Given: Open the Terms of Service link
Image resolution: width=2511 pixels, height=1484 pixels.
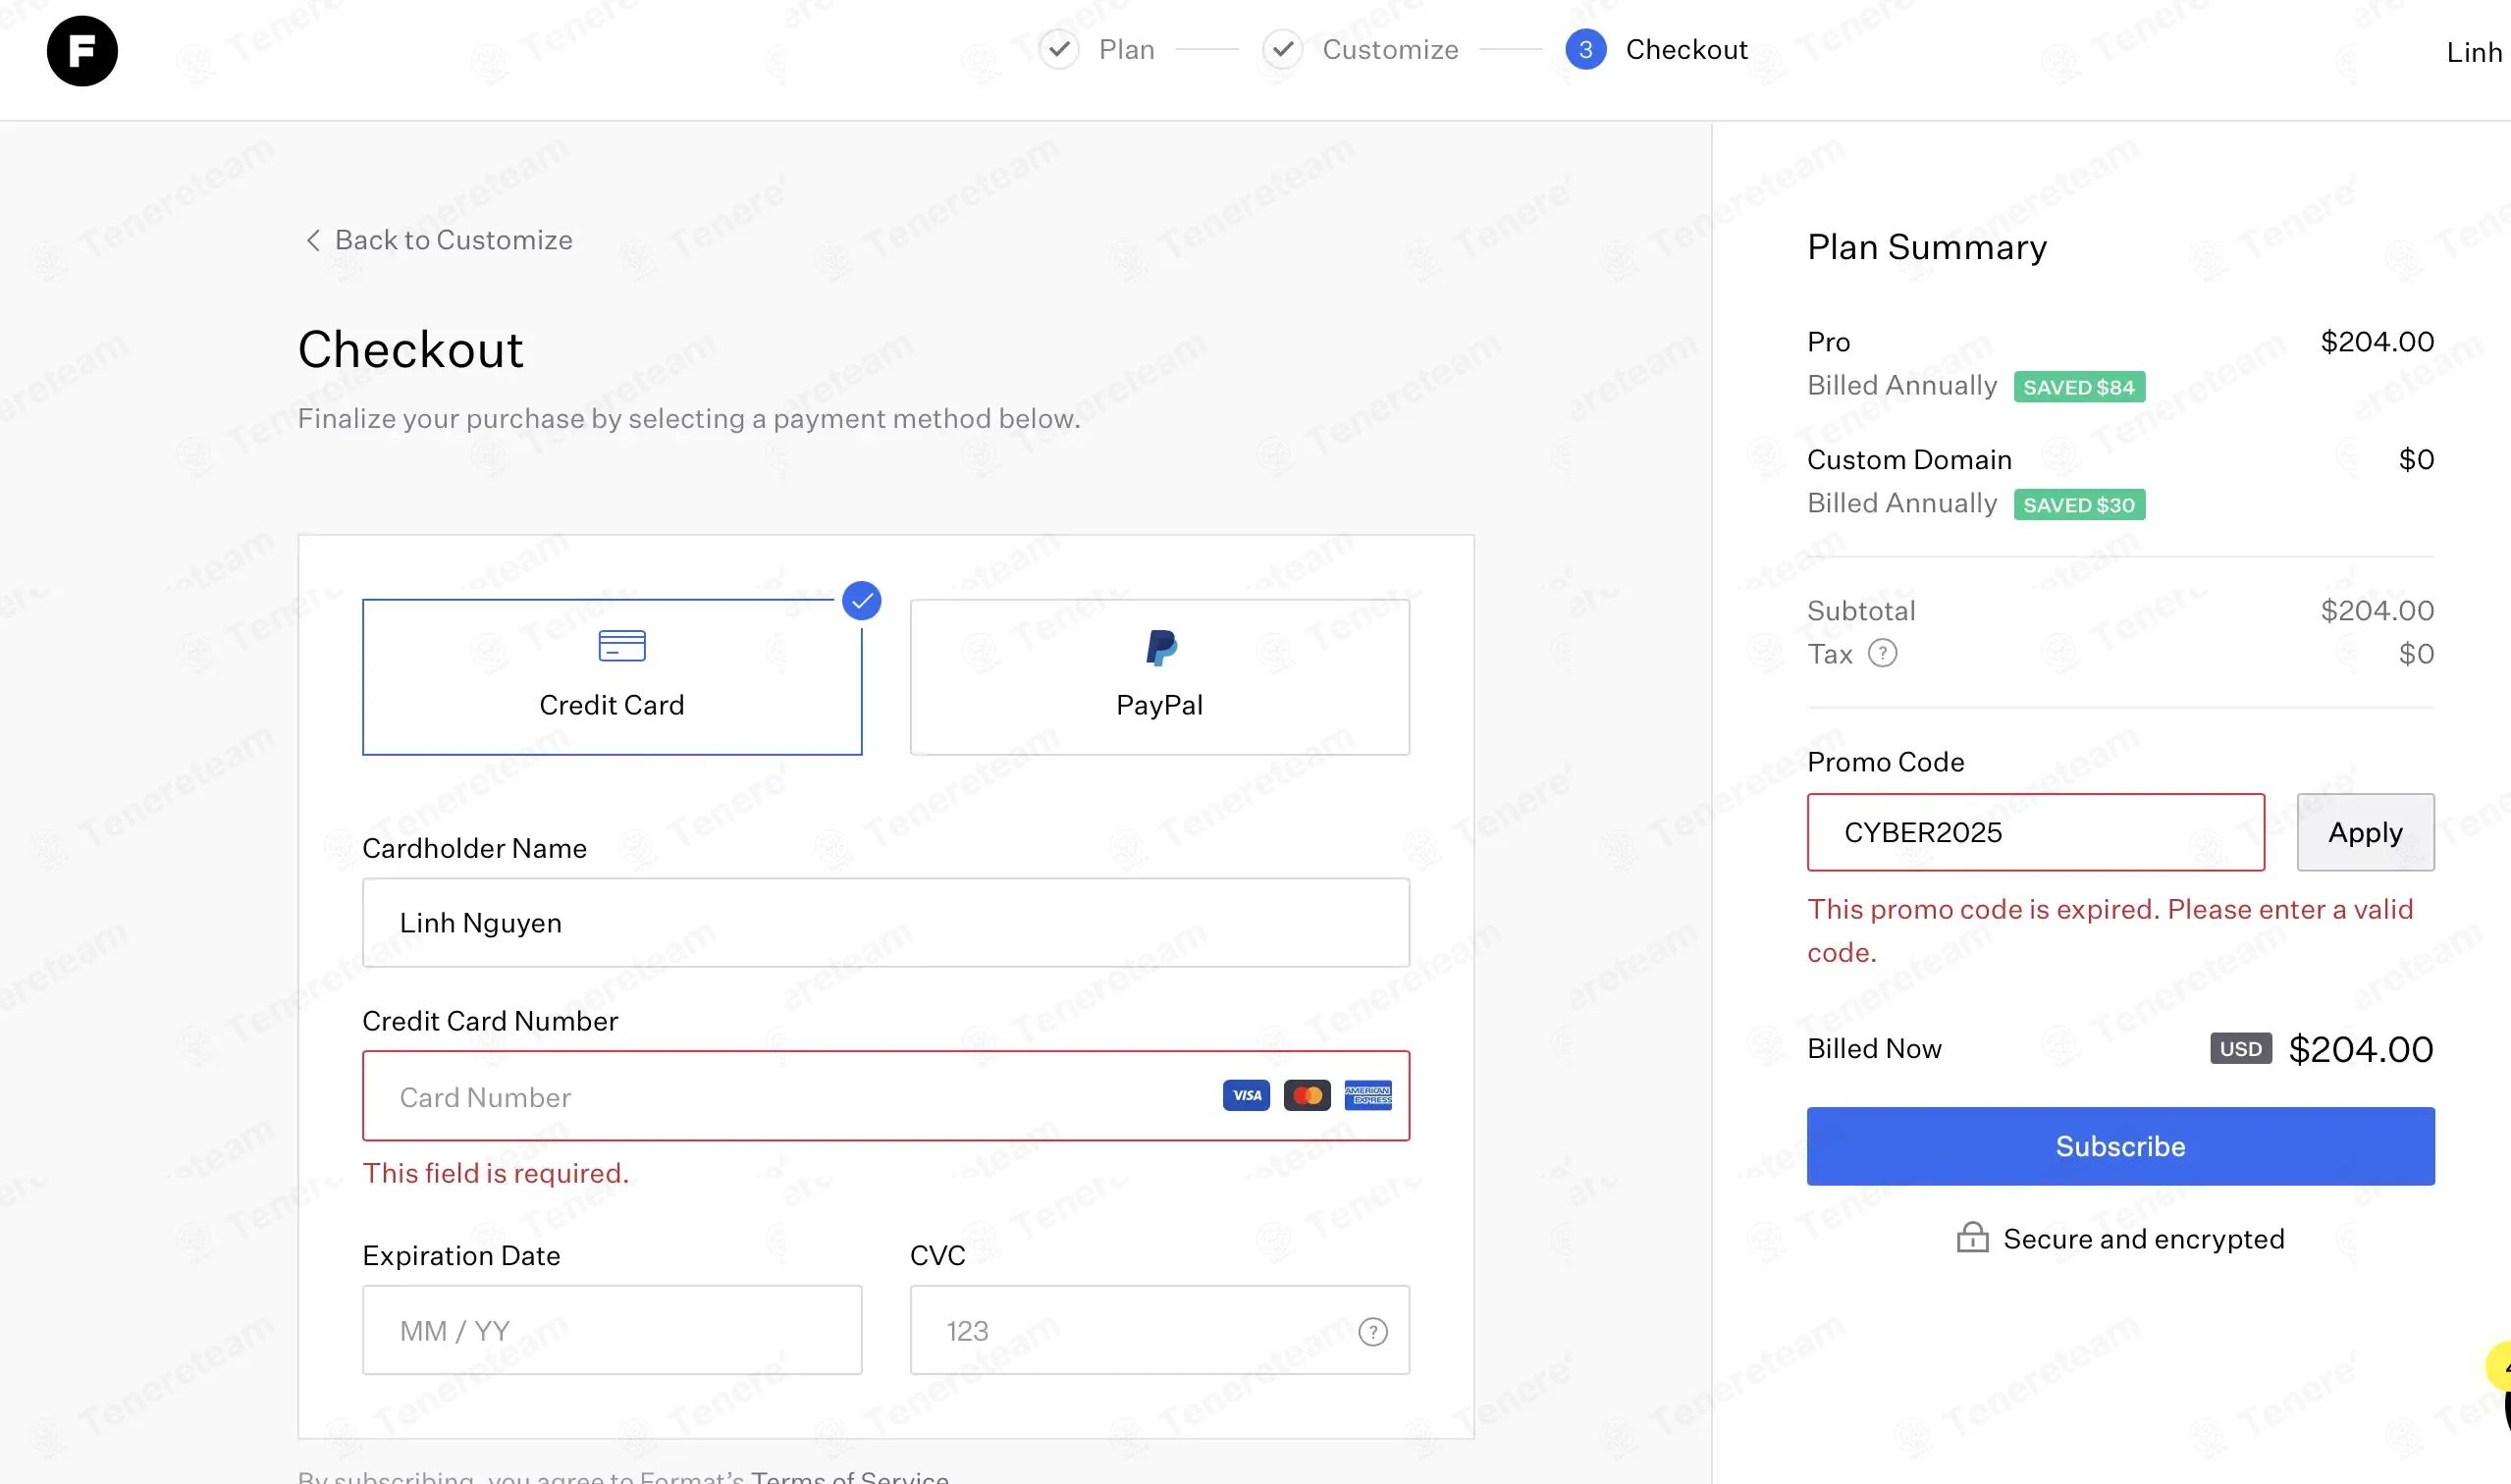Looking at the screenshot, I should click(x=850, y=1476).
